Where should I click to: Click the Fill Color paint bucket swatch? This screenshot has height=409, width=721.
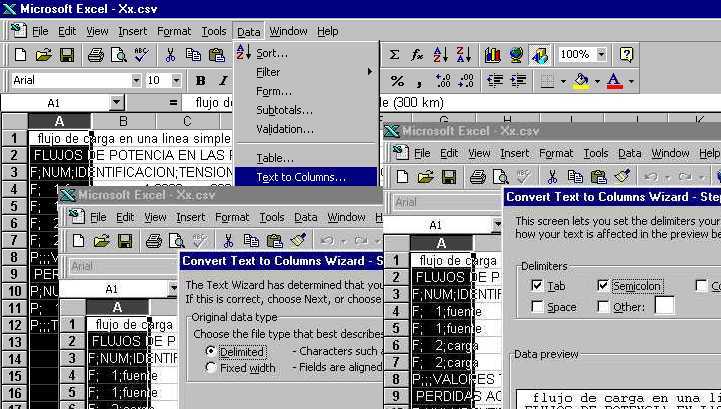(x=582, y=81)
